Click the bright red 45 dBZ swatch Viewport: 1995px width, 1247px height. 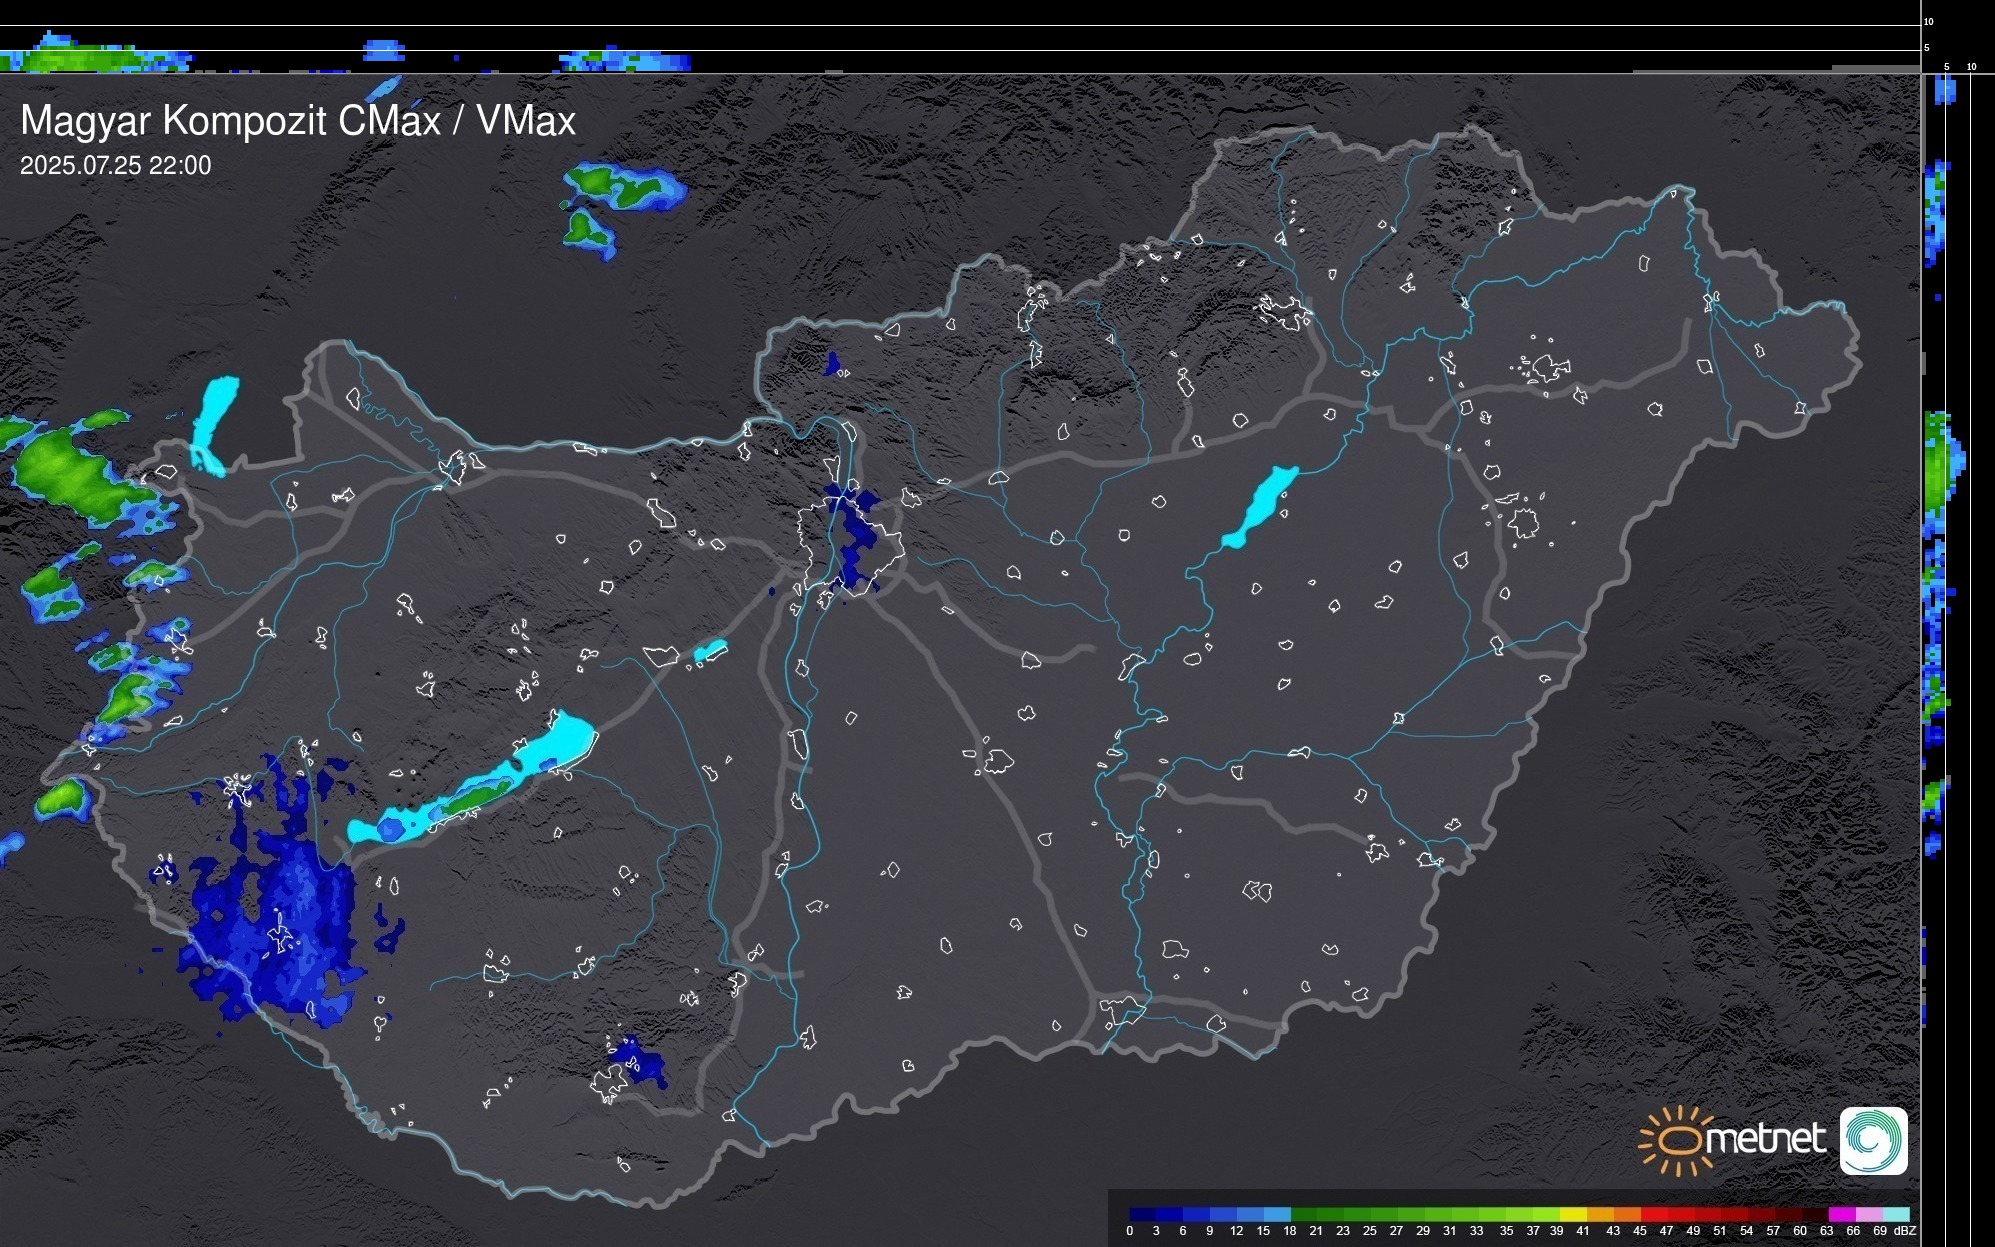click(x=1654, y=1214)
